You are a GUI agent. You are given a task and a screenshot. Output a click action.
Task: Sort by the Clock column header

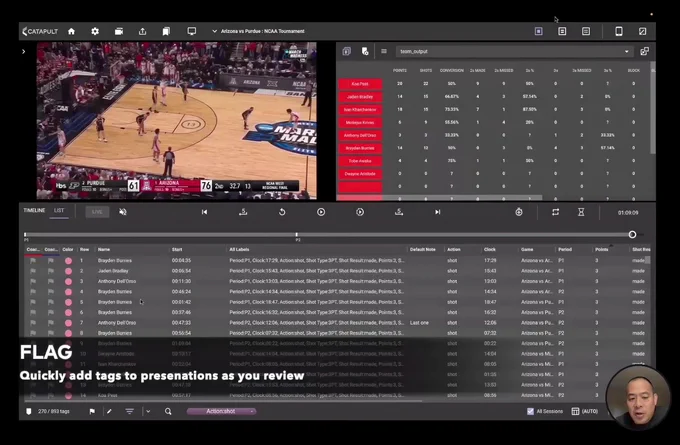pos(490,249)
